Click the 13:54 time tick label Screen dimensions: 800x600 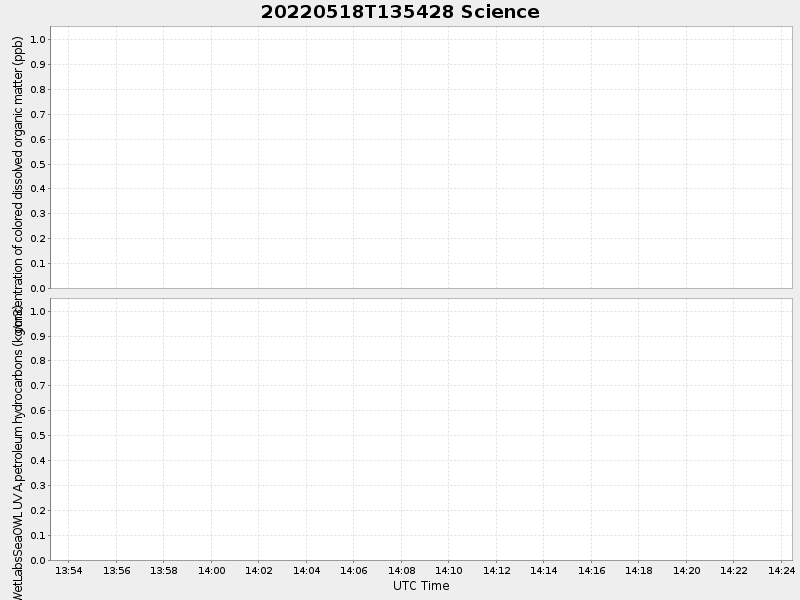click(x=68, y=570)
